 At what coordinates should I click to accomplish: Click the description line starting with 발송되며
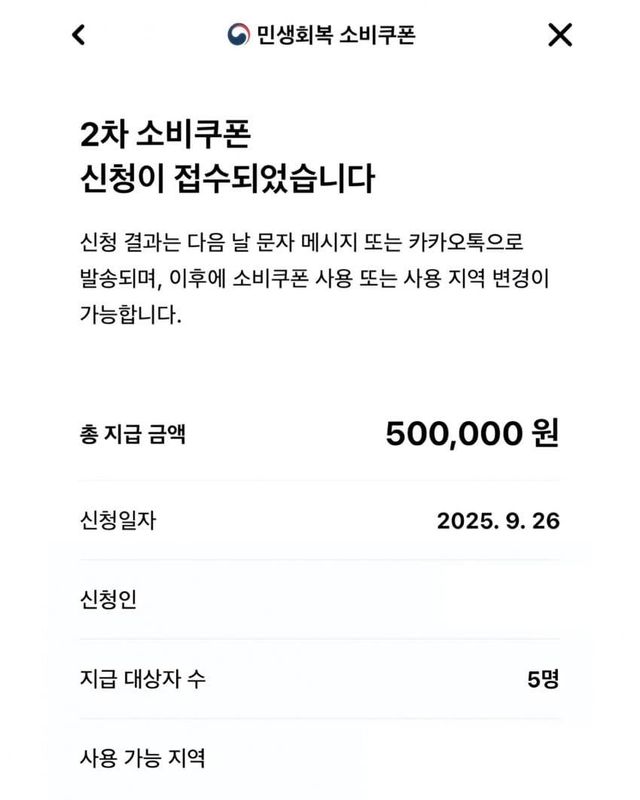tap(313, 282)
